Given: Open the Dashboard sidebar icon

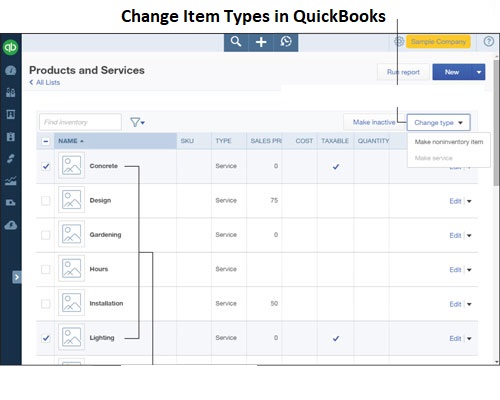Looking at the screenshot, I should pyautogui.click(x=11, y=70).
